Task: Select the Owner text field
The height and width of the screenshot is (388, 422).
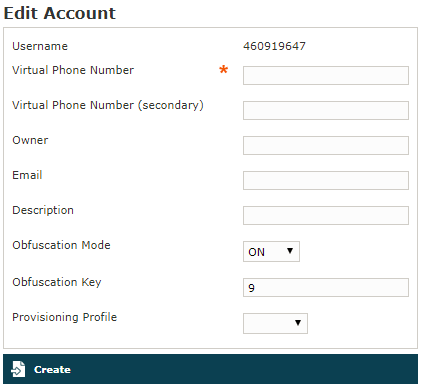Action: [326, 145]
